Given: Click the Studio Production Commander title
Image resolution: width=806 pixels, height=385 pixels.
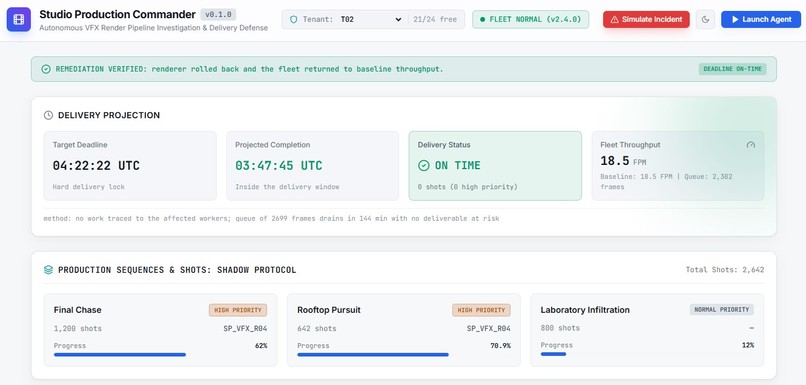Looking at the screenshot, I should click(x=118, y=14).
